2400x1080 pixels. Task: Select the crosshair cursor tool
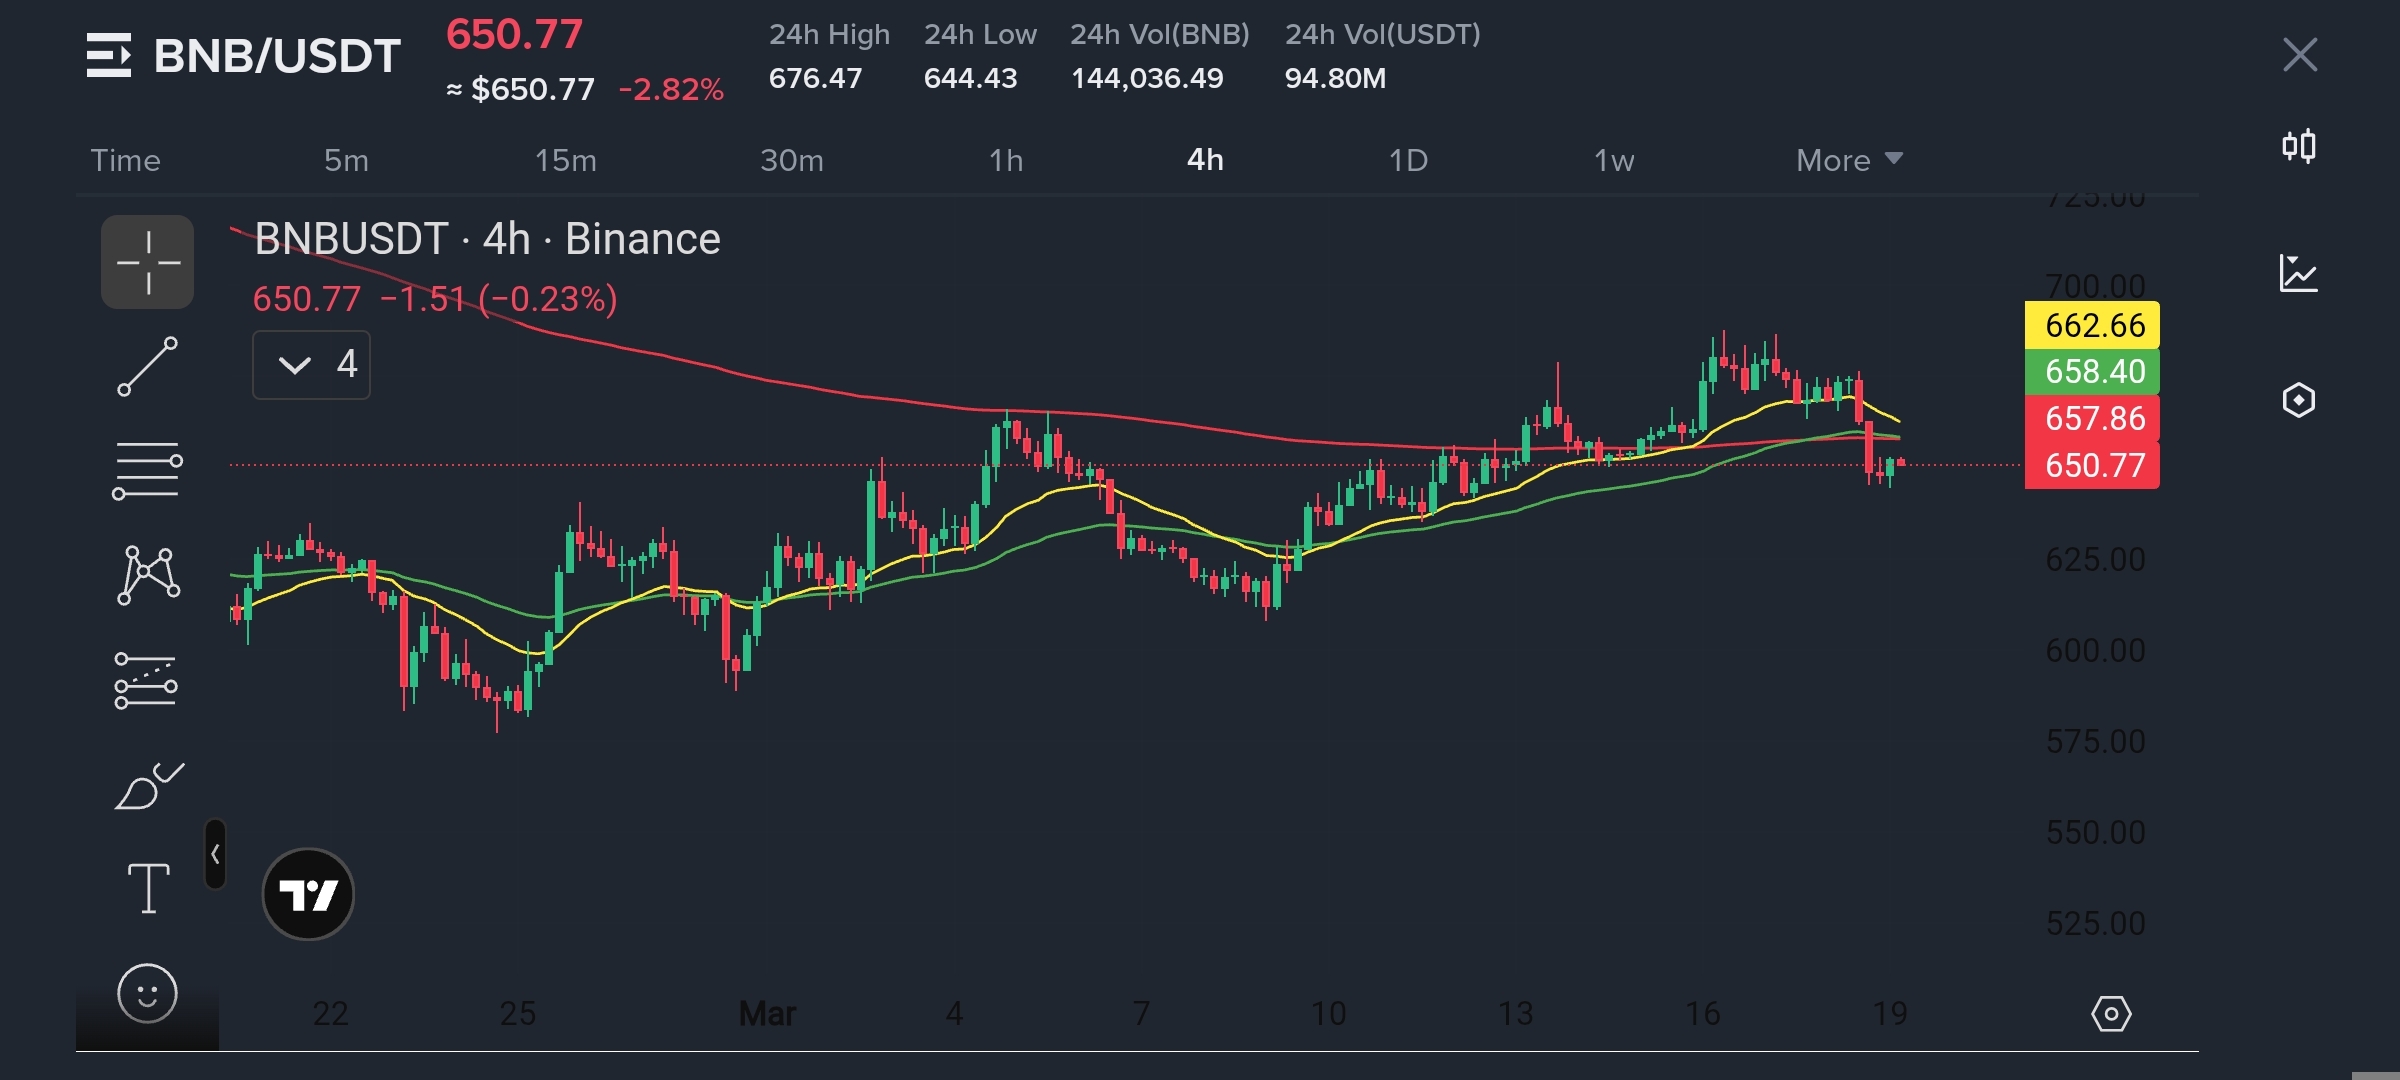(147, 262)
